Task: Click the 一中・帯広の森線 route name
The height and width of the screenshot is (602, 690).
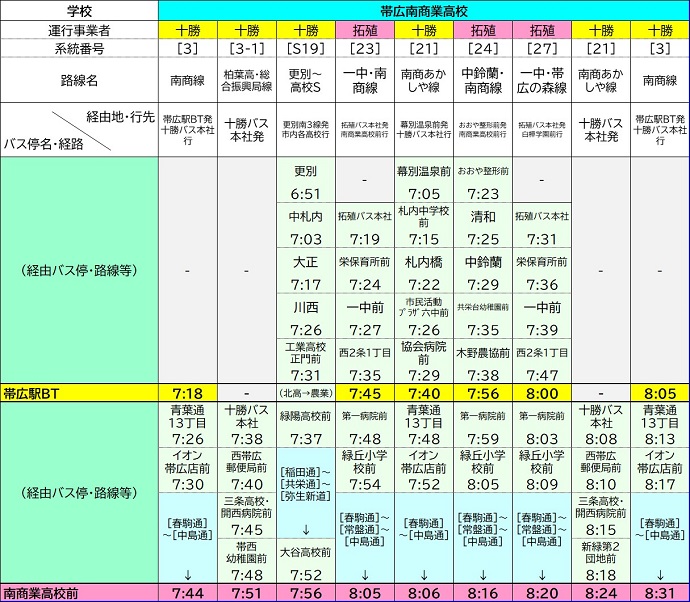Action: (542, 80)
